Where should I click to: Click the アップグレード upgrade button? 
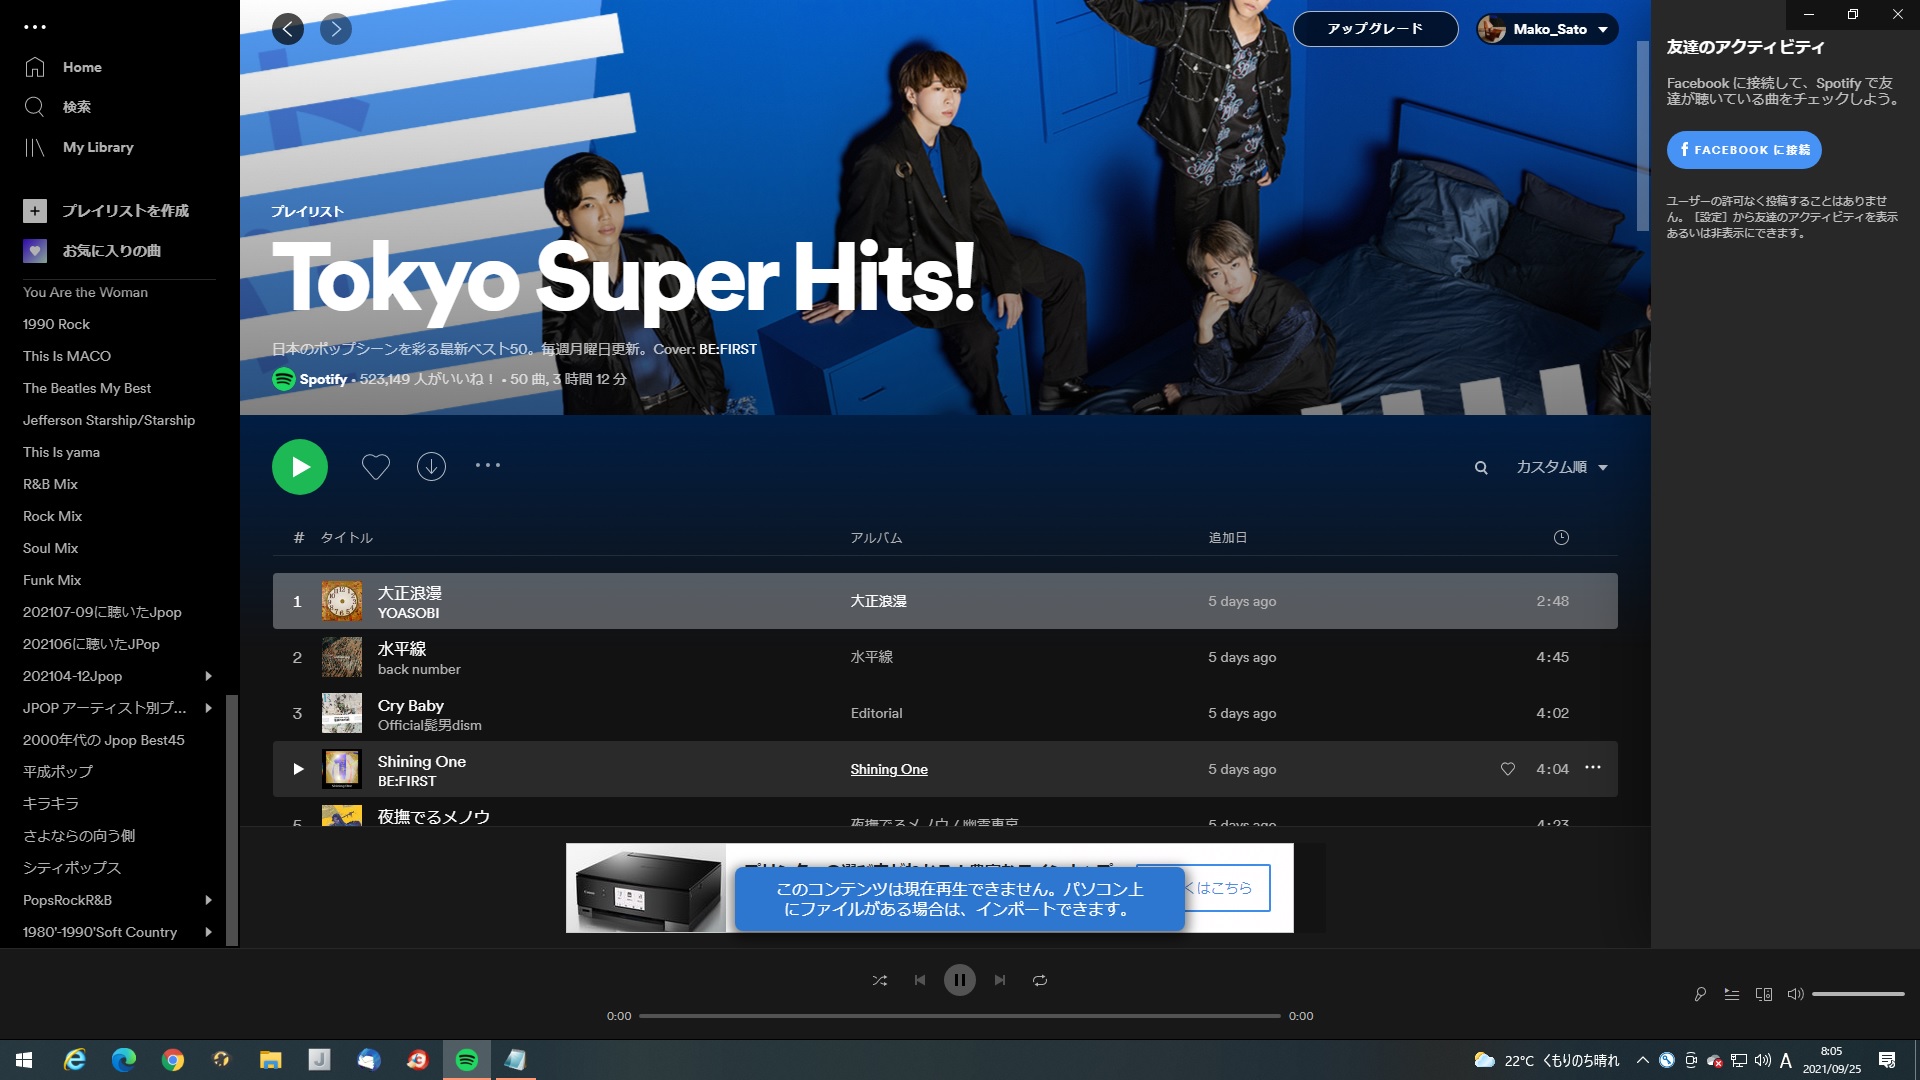1375,29
